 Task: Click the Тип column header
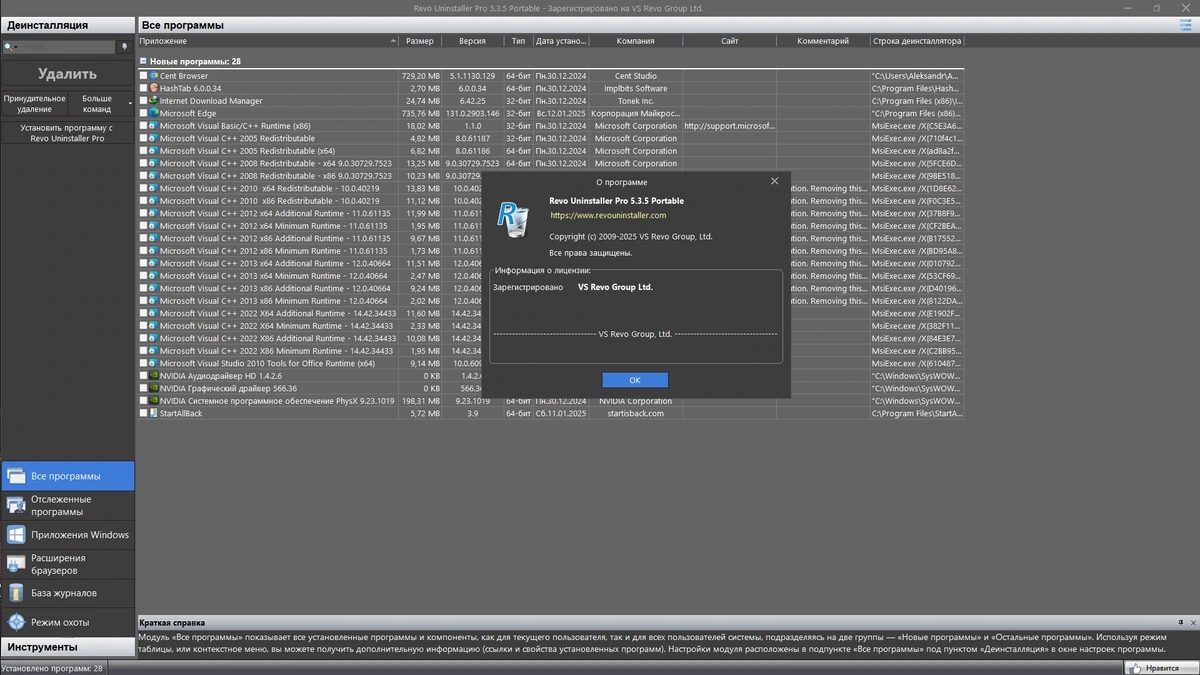(518, 41)
